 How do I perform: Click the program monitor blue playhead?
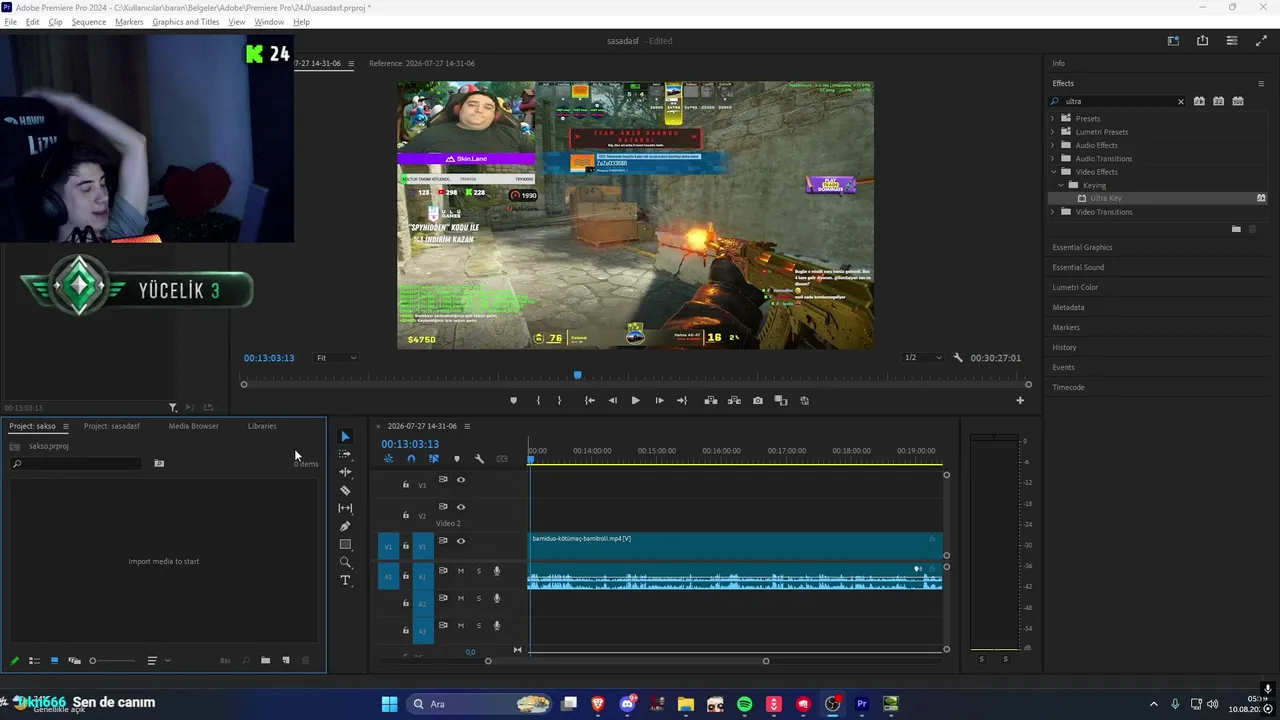coord(577,375)
